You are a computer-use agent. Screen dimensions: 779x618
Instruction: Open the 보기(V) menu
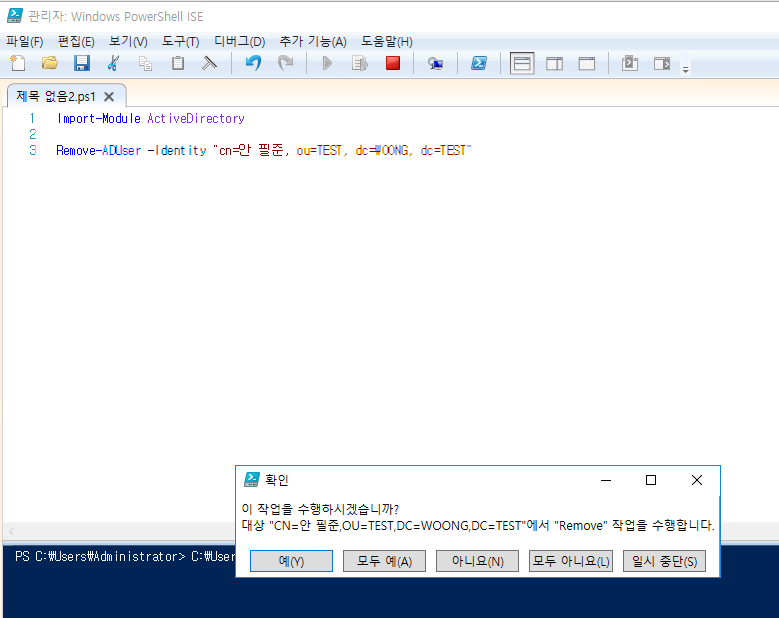(x=128, y=42)
